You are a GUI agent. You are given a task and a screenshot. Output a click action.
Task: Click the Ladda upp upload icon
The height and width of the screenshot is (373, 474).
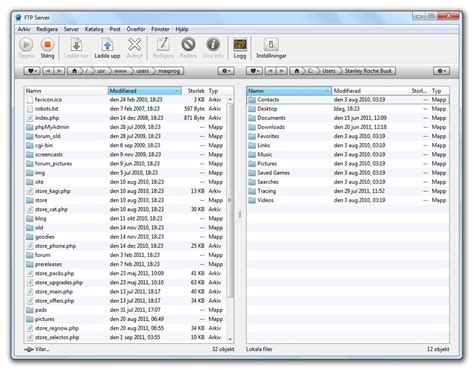coord(107,45)
